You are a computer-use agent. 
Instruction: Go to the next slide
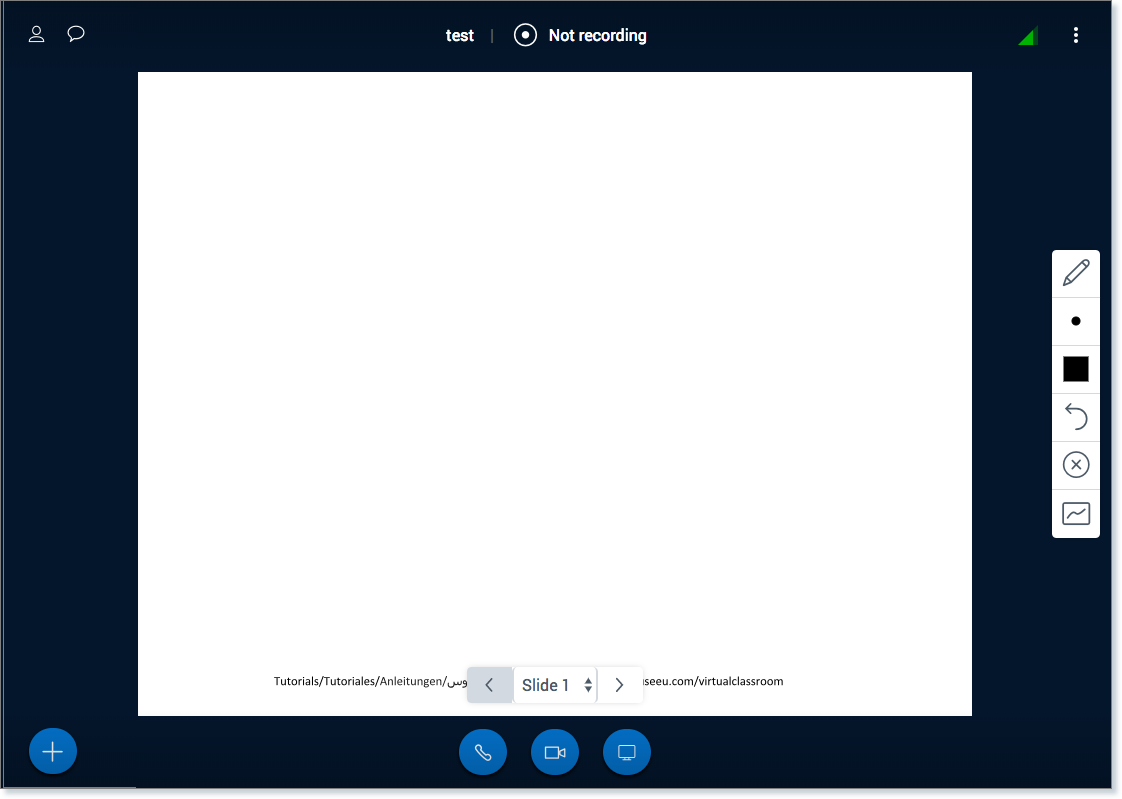(x=619, y=684)
